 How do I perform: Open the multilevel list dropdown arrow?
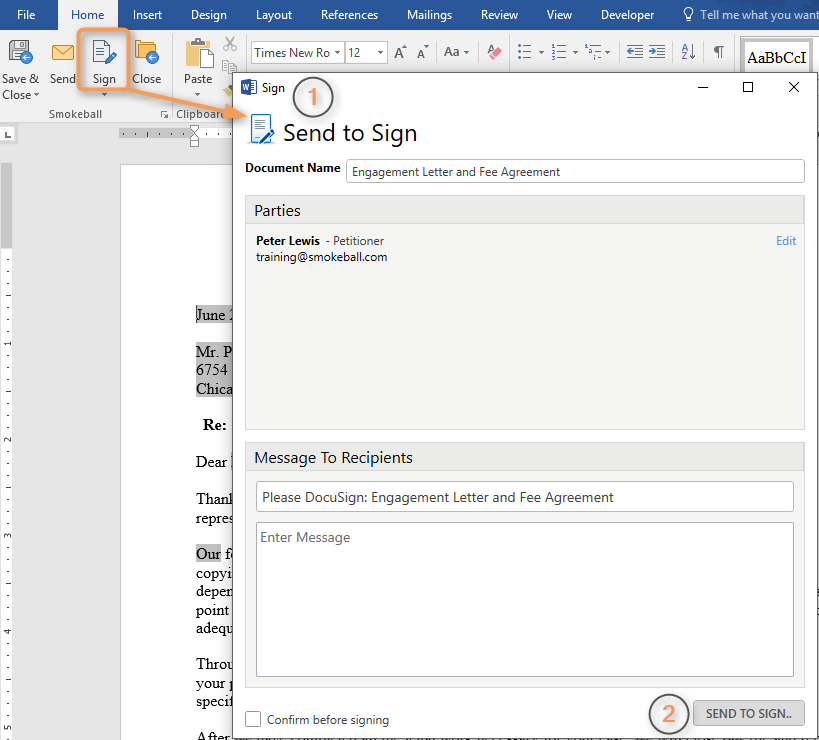click(x=607, y=52)
